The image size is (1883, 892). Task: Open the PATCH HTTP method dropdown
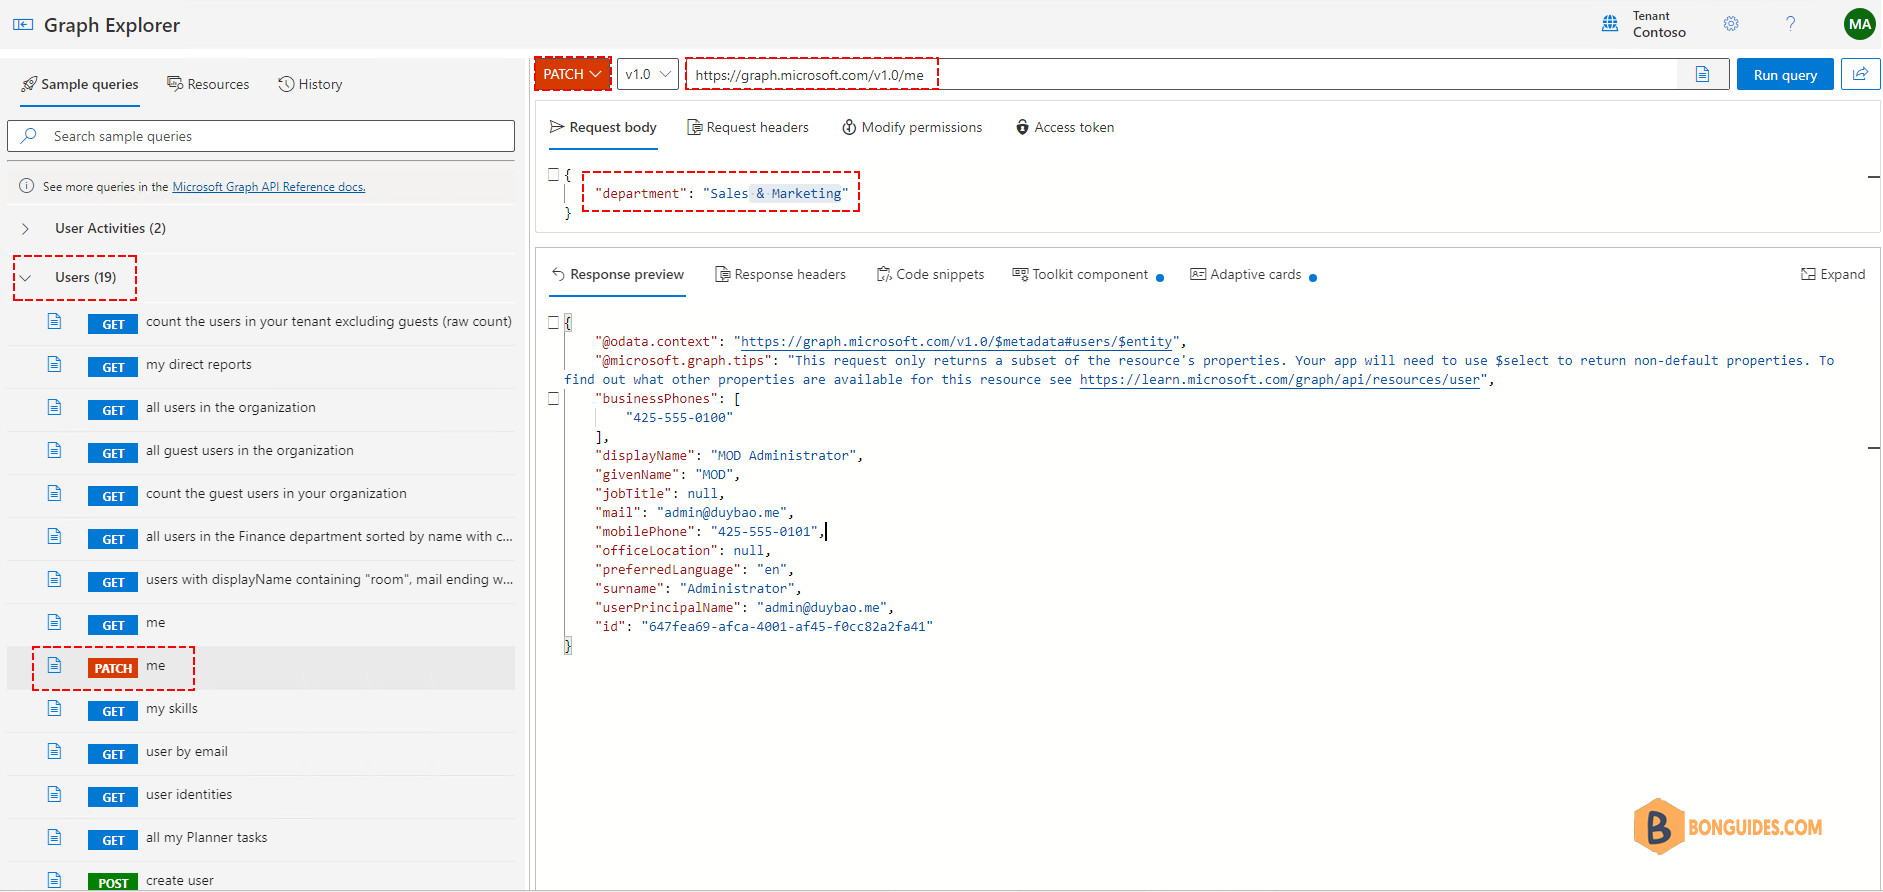click(x=573, y=74)
